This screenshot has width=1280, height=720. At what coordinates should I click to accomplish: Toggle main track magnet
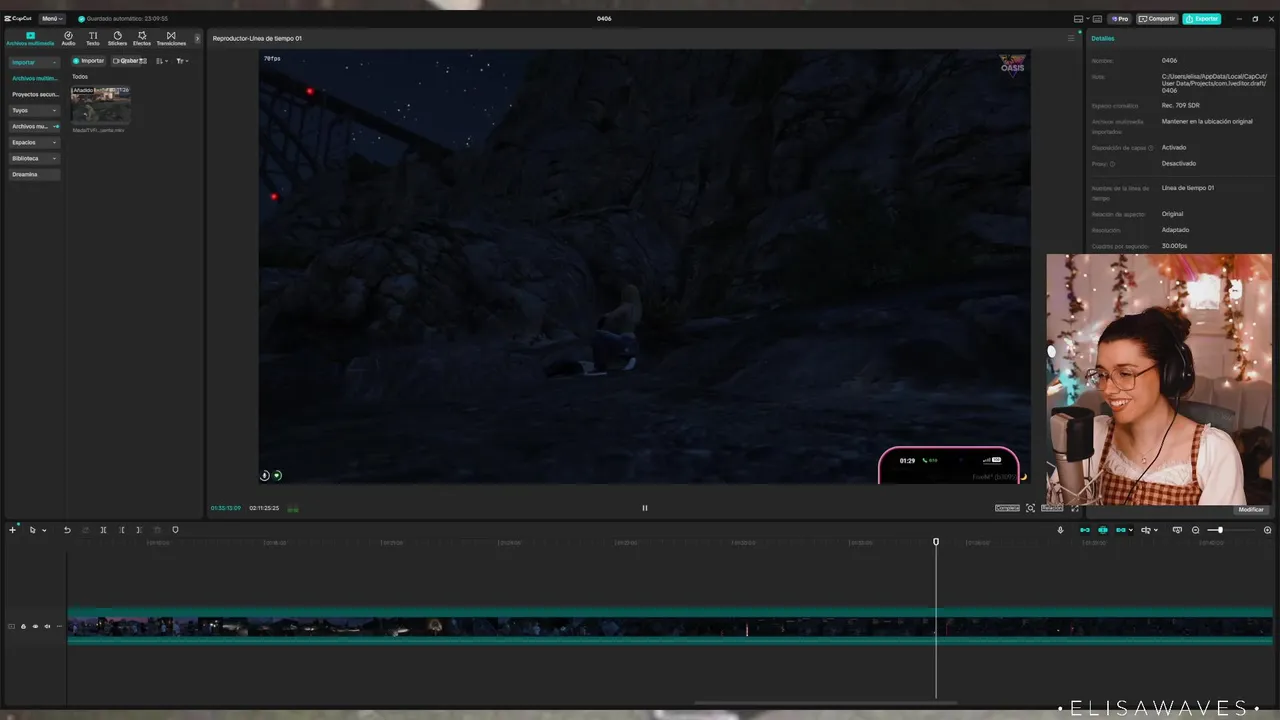1085,530
